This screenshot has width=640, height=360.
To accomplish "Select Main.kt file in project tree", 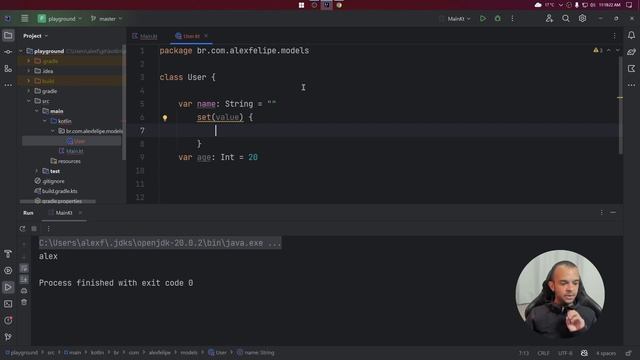I will pyautogui.click(x=72, y=151).
